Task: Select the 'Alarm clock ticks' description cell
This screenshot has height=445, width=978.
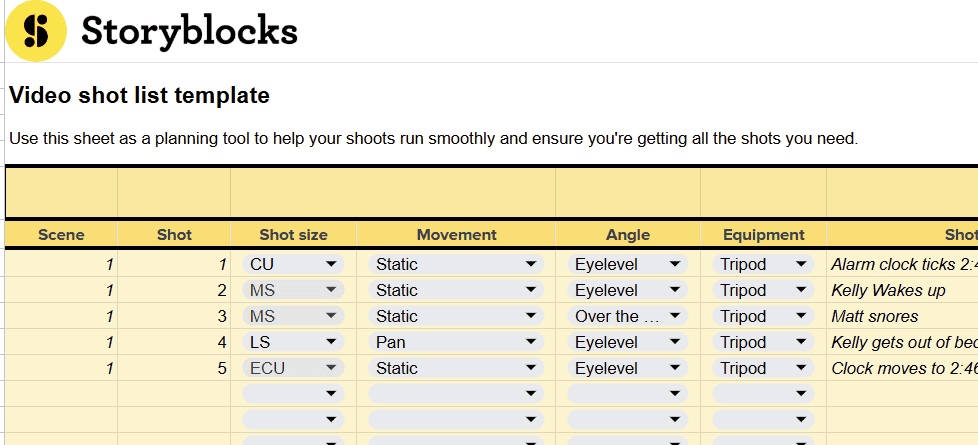Action: pos(900,264)
